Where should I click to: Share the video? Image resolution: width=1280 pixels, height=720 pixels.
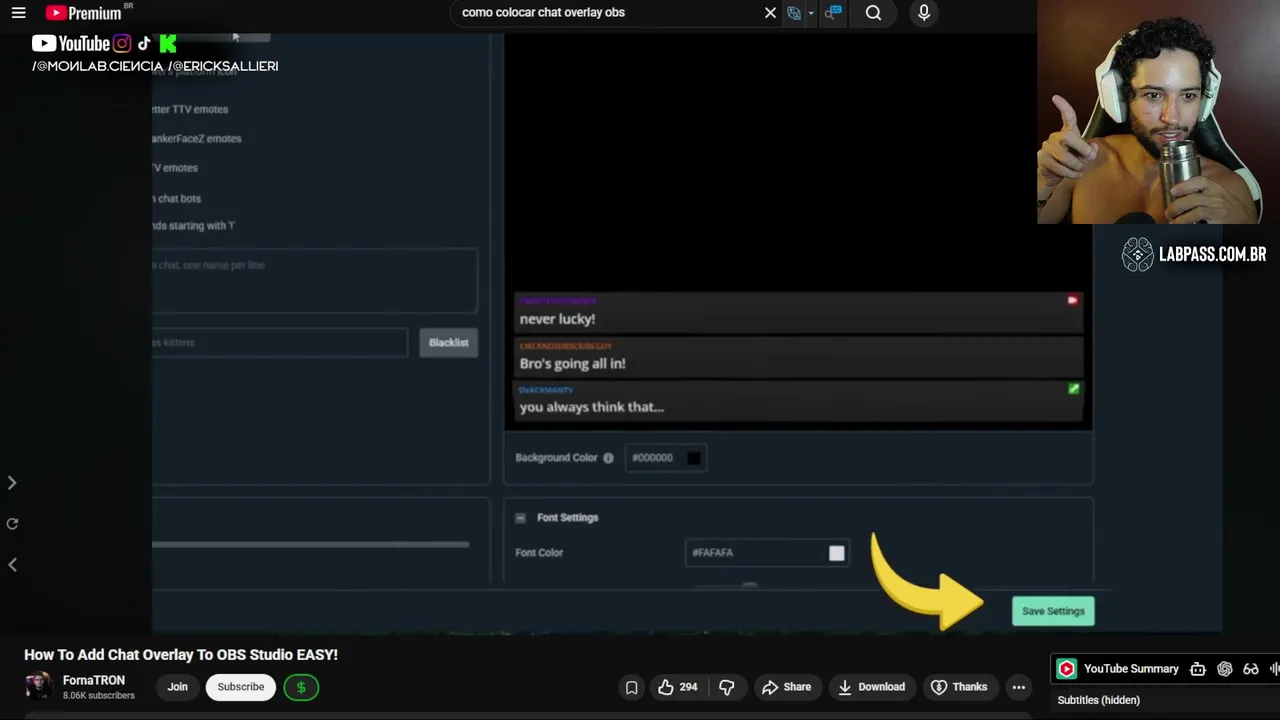coord(786,687)
